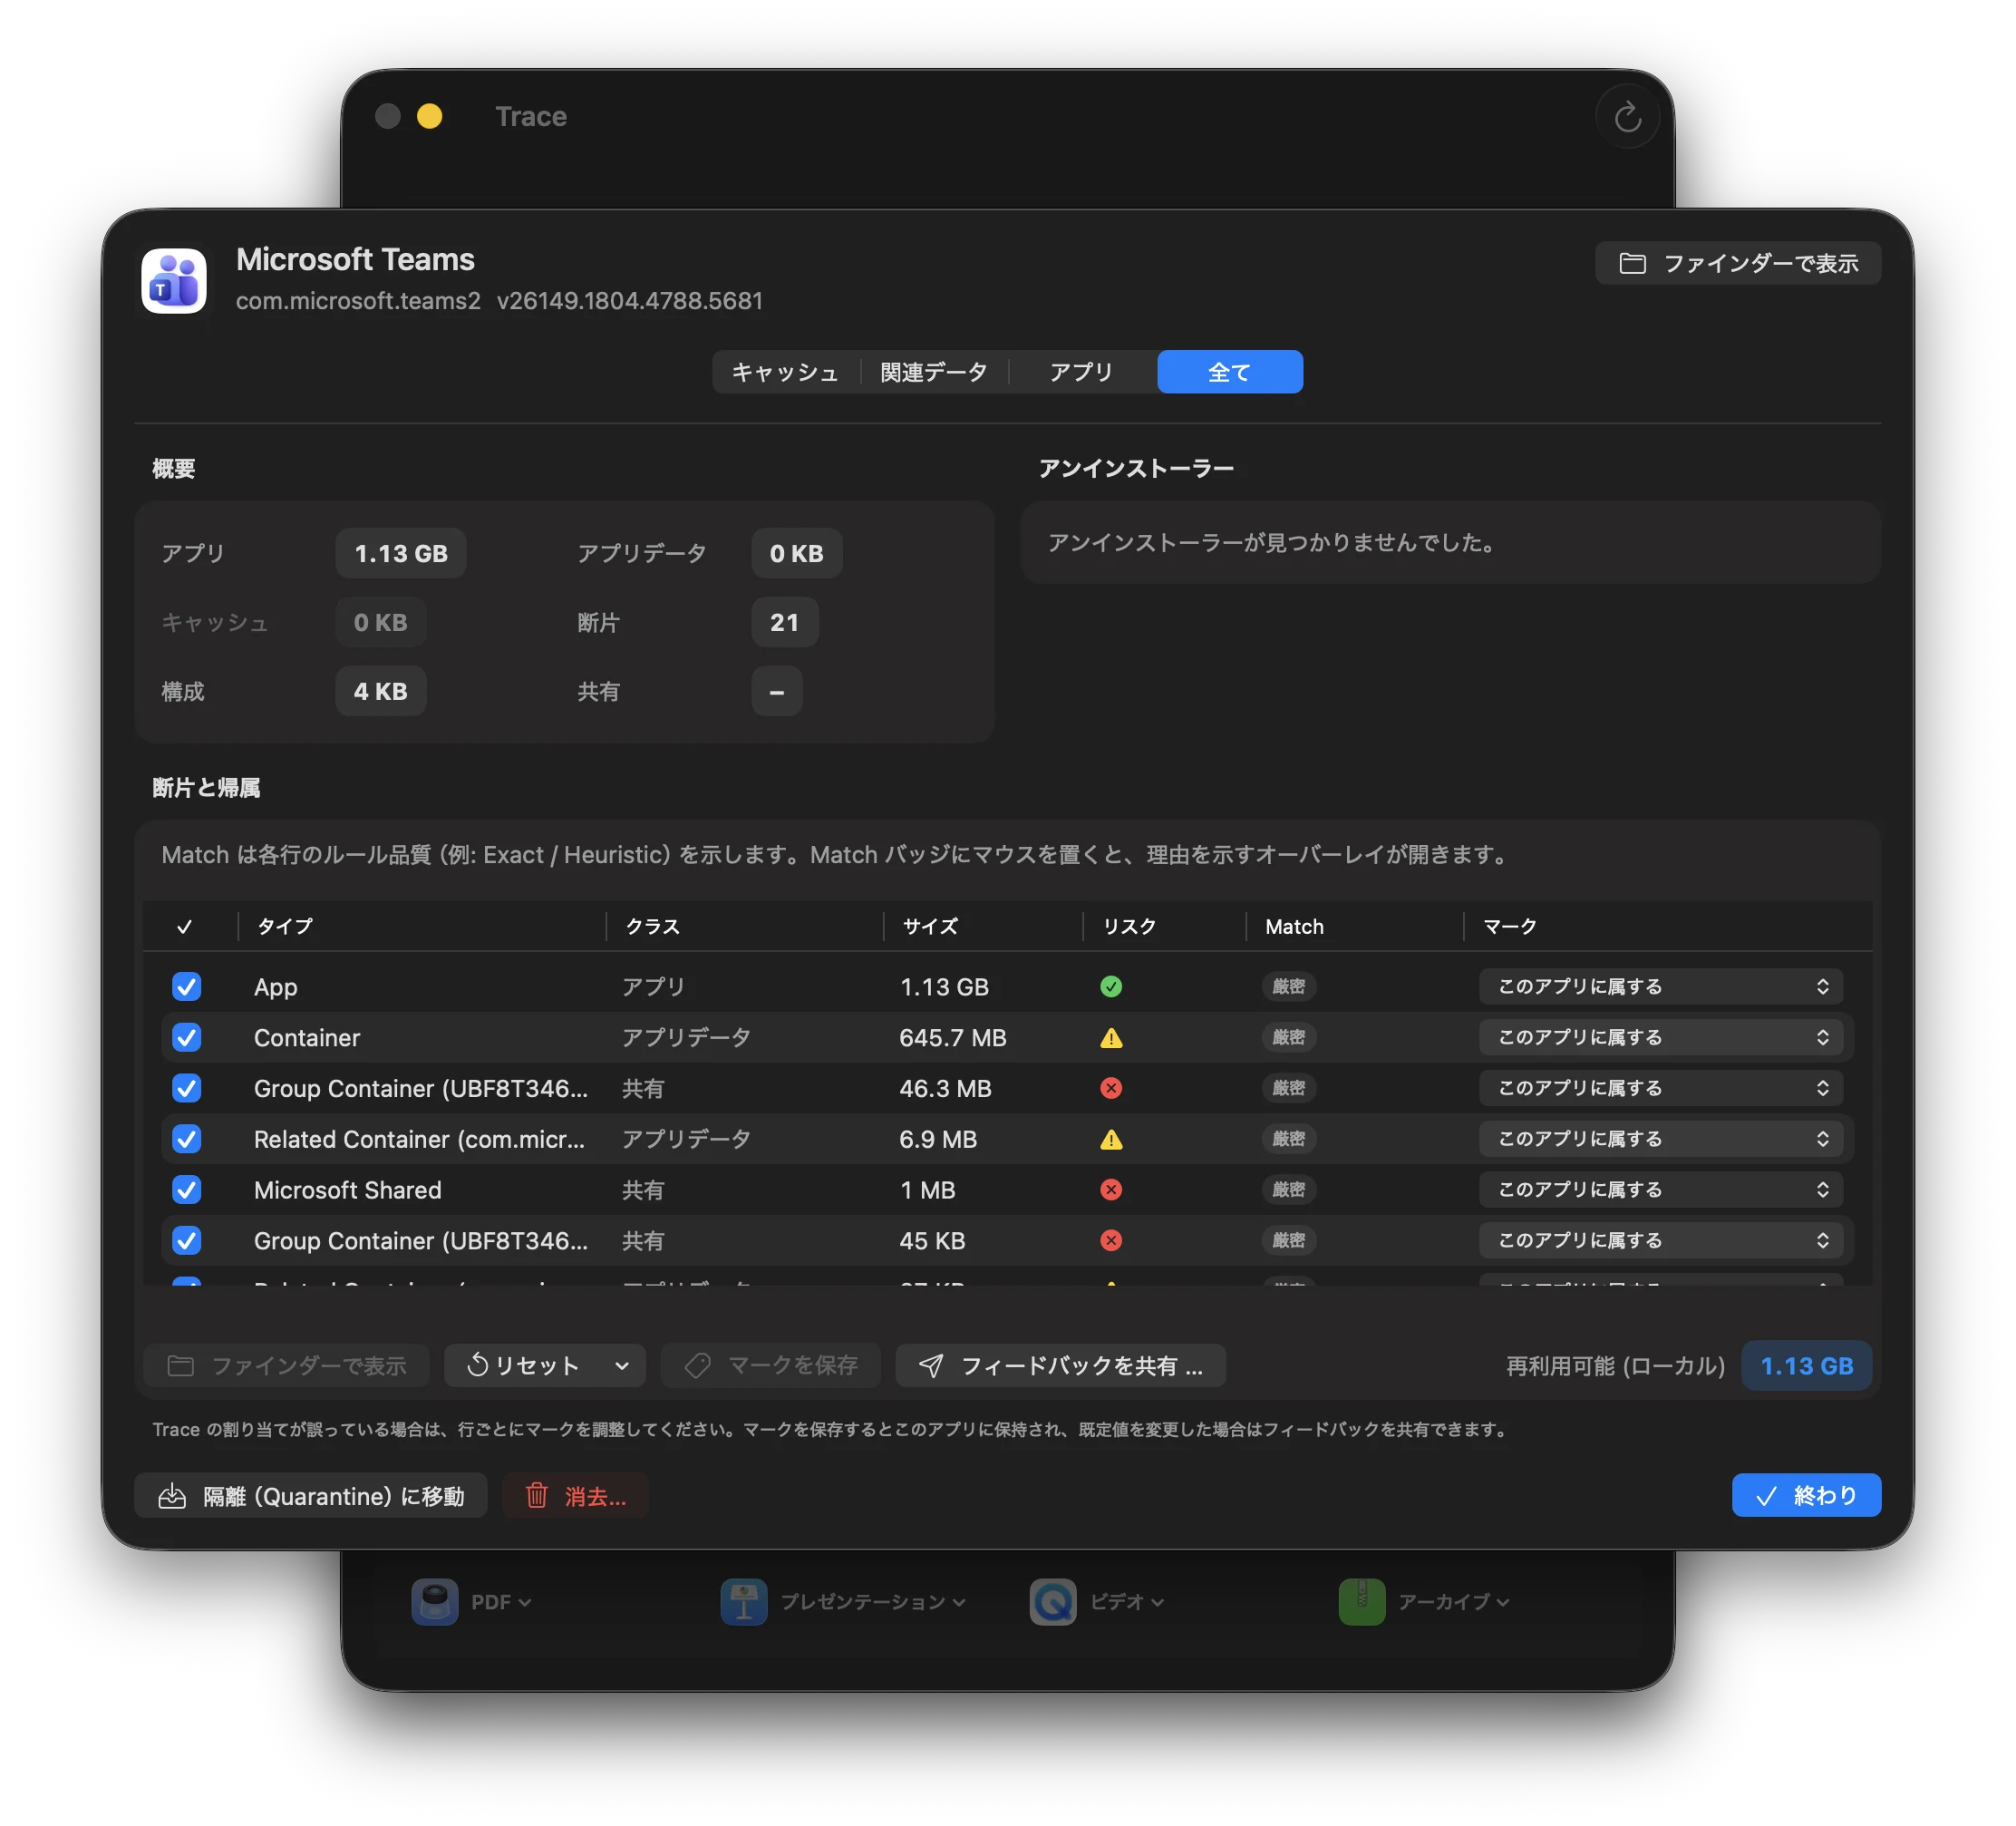Click the 断片 count value 21
This screenshot has height=1826, width=2016.
pos(785,623)
